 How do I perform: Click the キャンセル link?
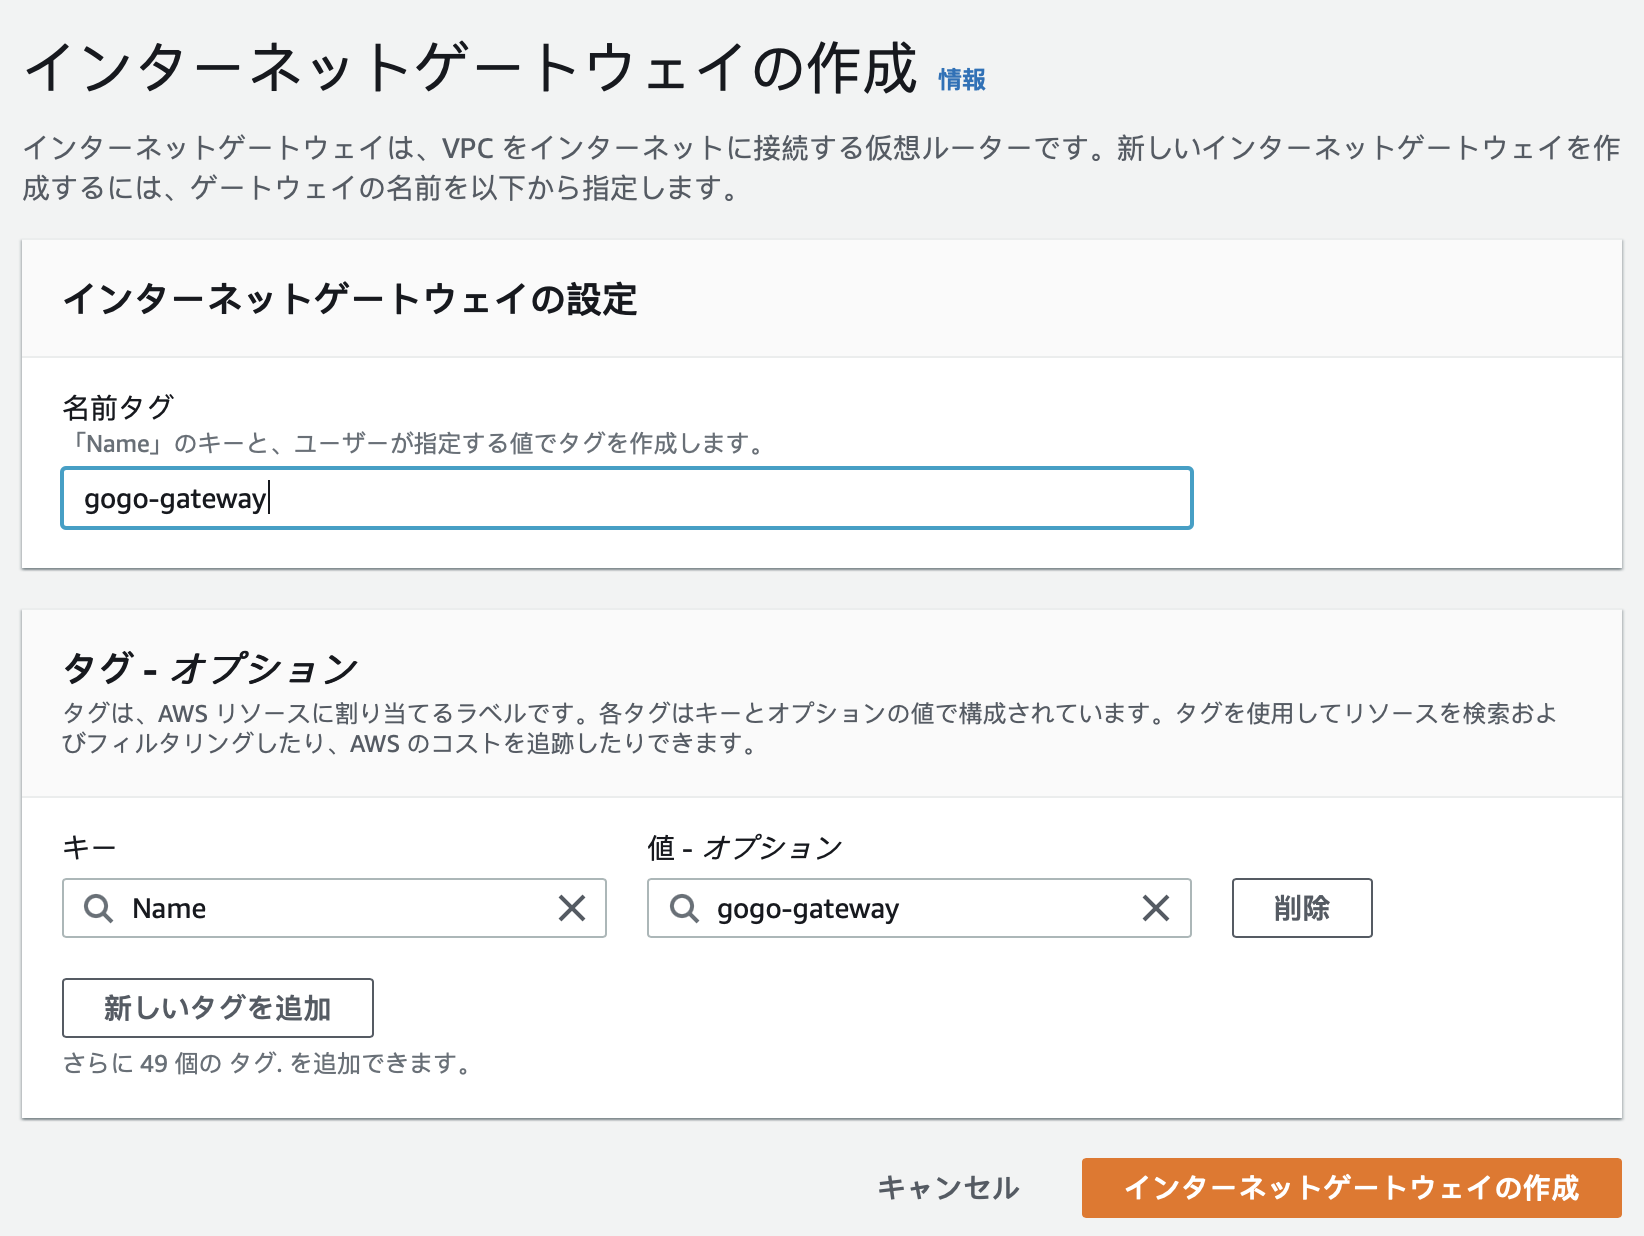click(948, 1189)
